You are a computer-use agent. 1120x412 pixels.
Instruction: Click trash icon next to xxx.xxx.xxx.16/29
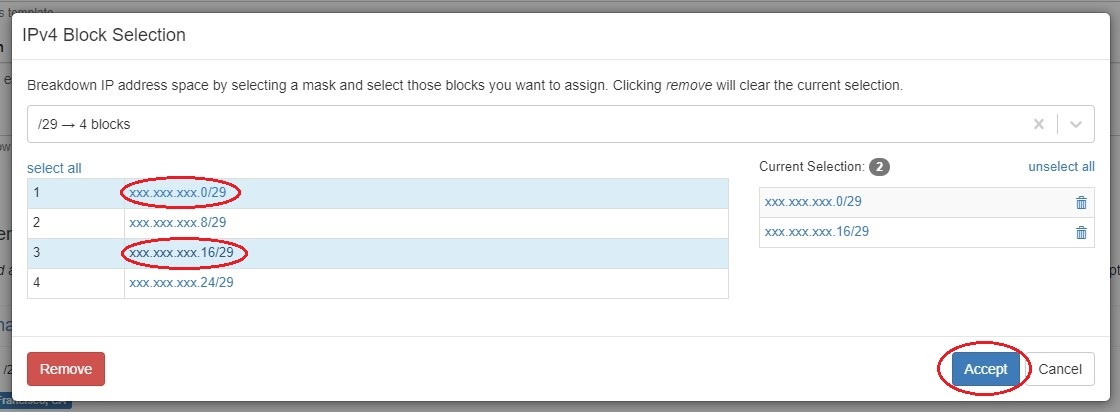pos(1081,233)
